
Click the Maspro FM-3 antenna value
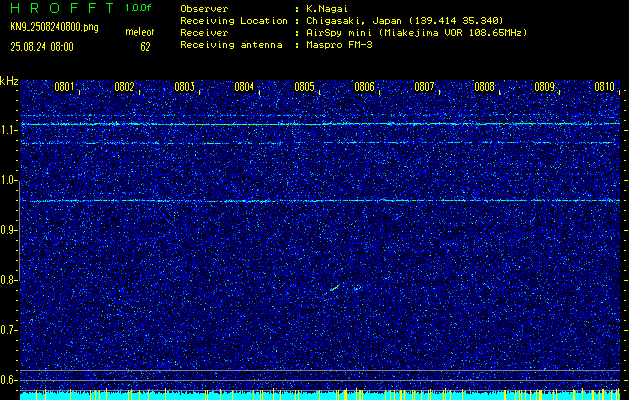pos(339,45)
